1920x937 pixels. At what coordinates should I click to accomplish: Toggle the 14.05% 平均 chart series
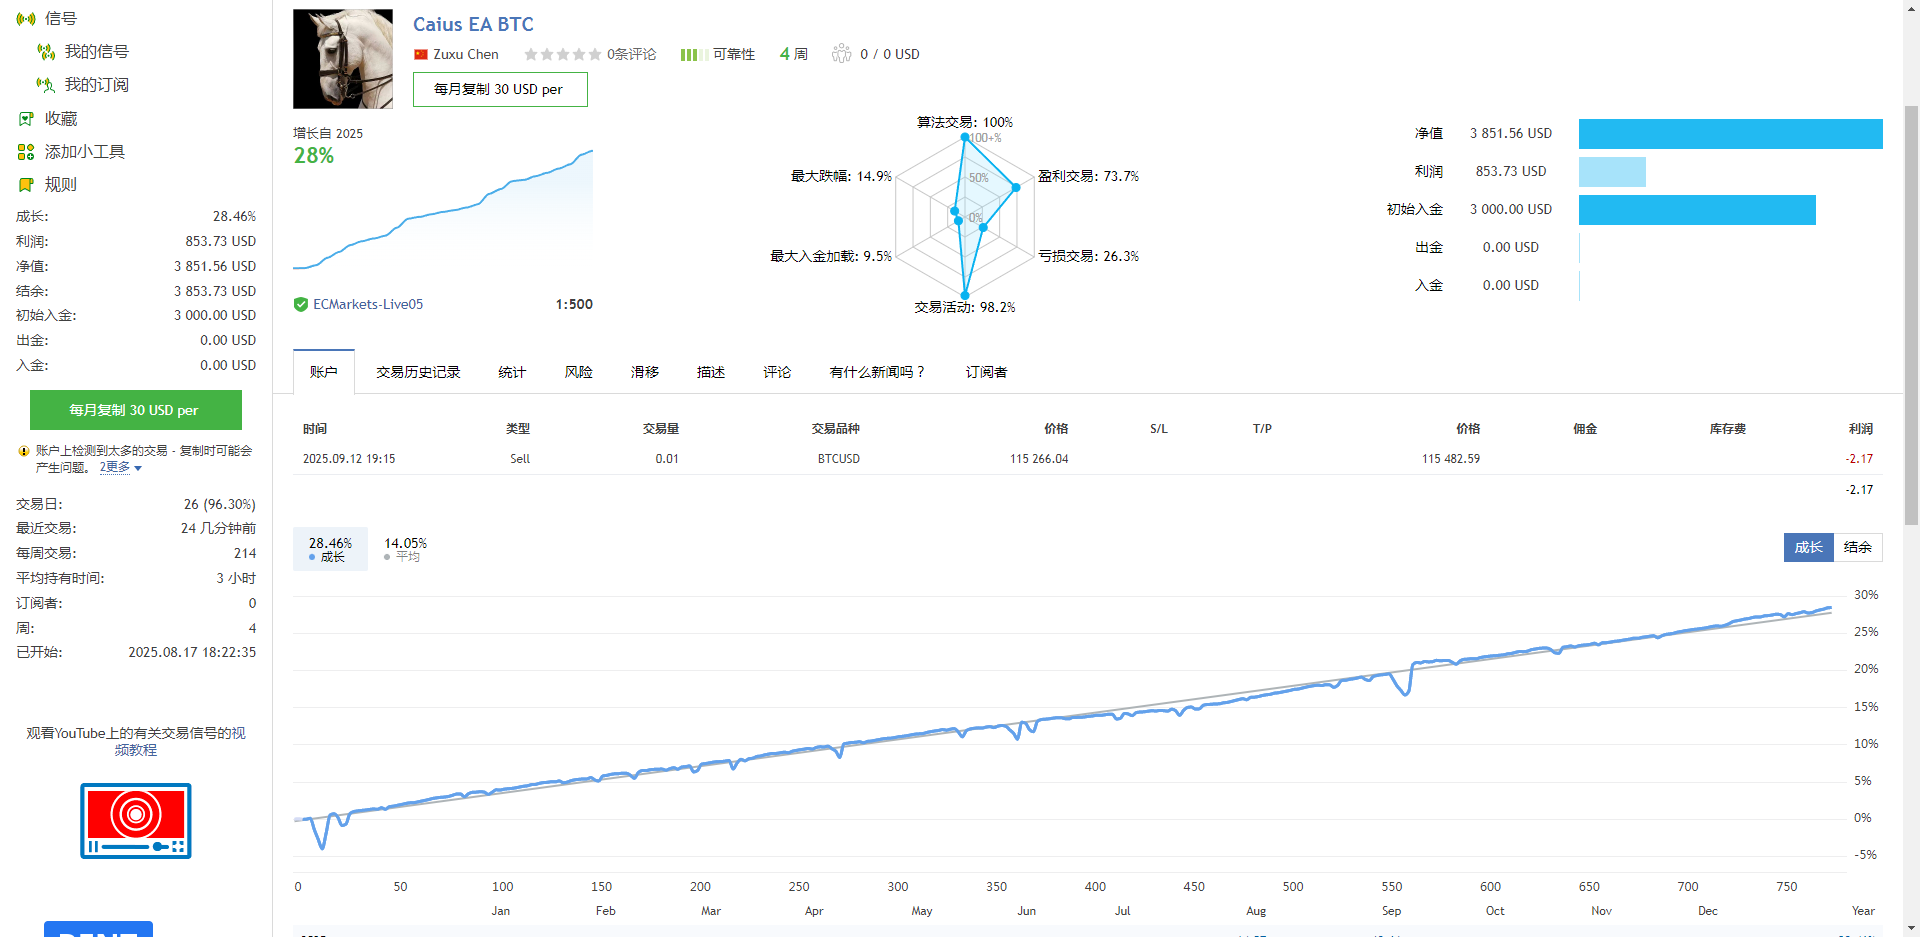point(405,549)
